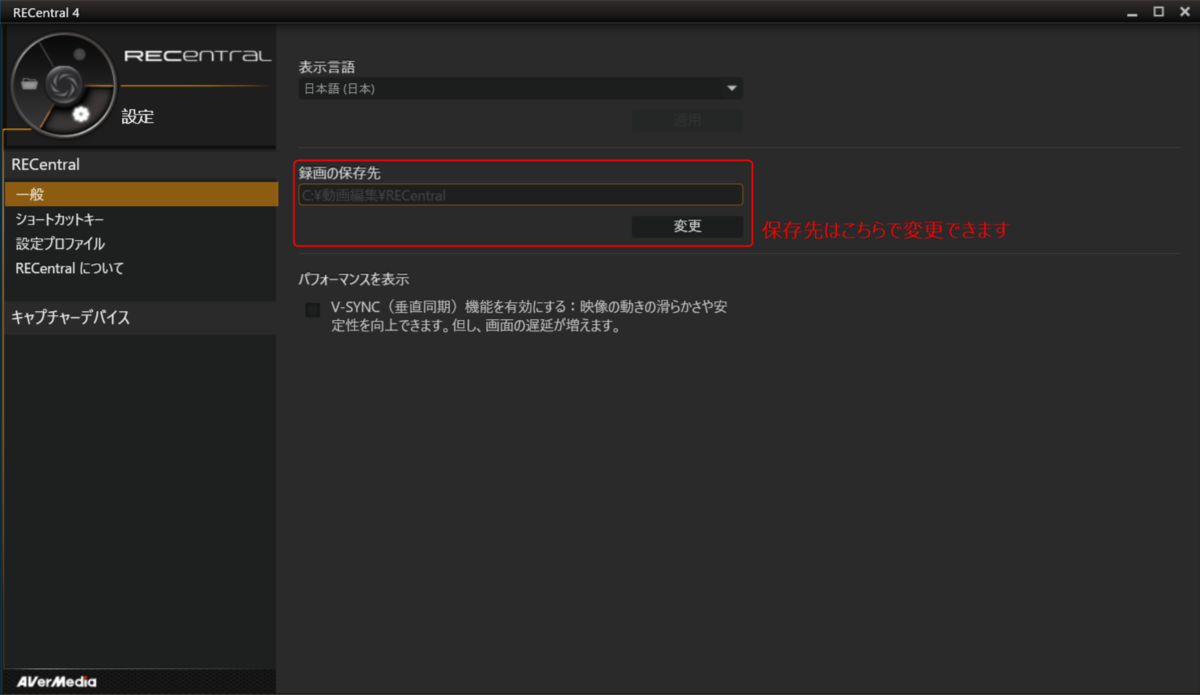Click the grayed-out 適用 button
Screen dimensions: 1200x695
tap(687, 120)
